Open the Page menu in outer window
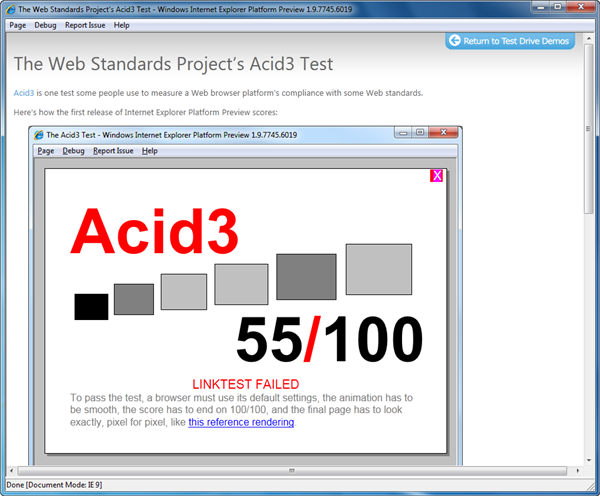 point(17,24)
